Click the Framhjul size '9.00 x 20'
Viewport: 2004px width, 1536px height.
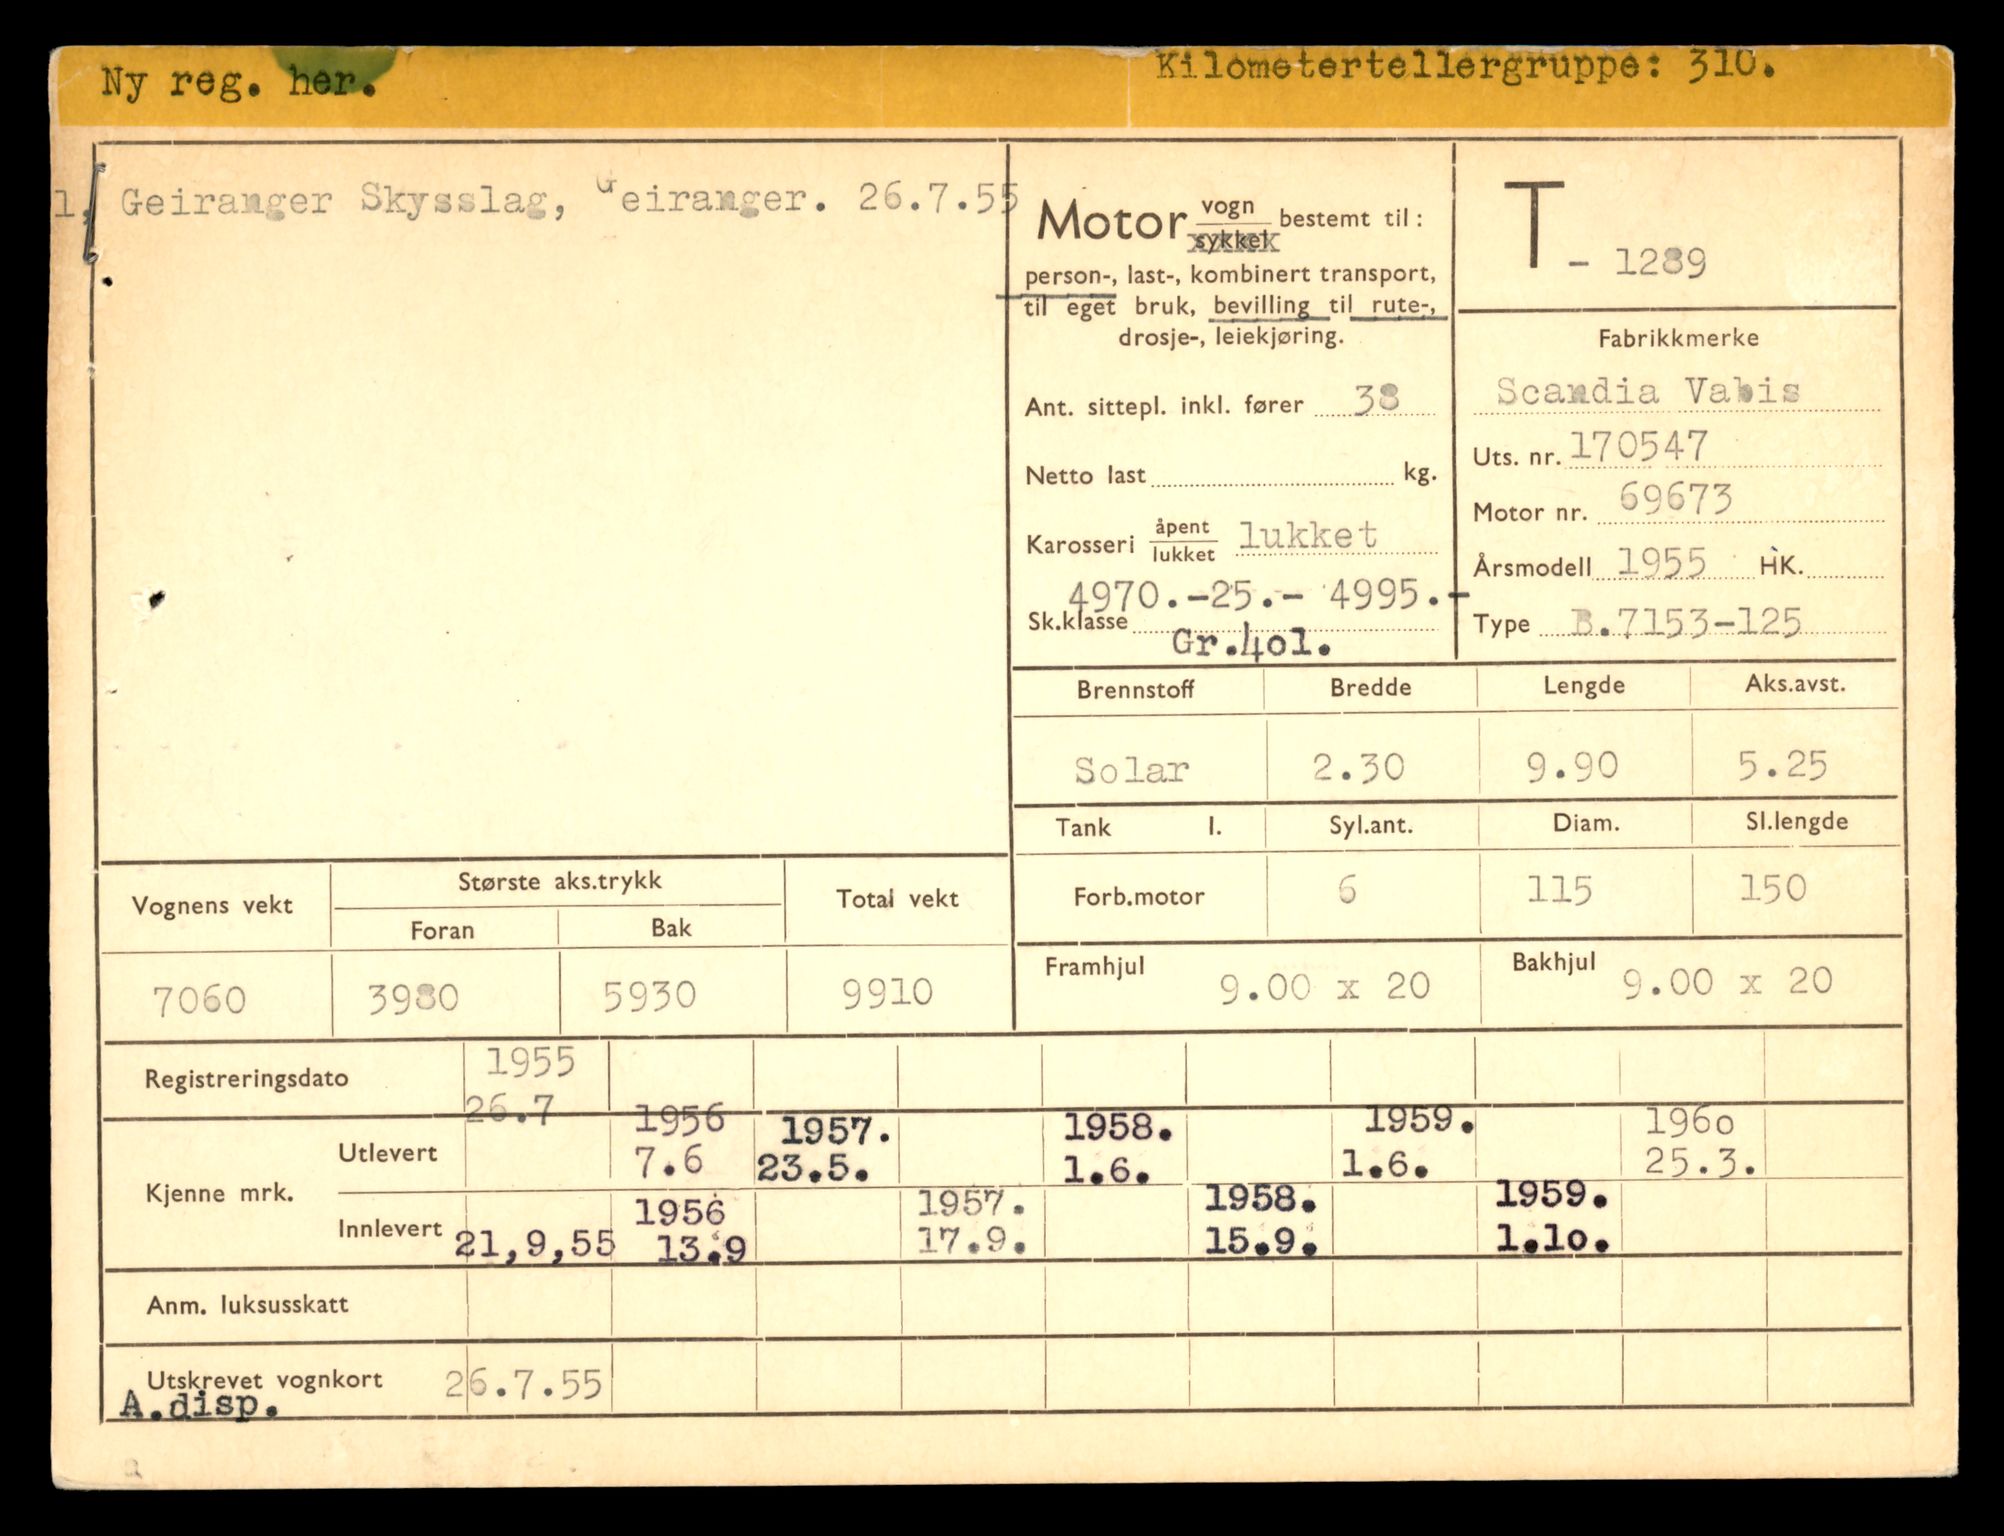pyautogui.click(x=1325, y=987)
